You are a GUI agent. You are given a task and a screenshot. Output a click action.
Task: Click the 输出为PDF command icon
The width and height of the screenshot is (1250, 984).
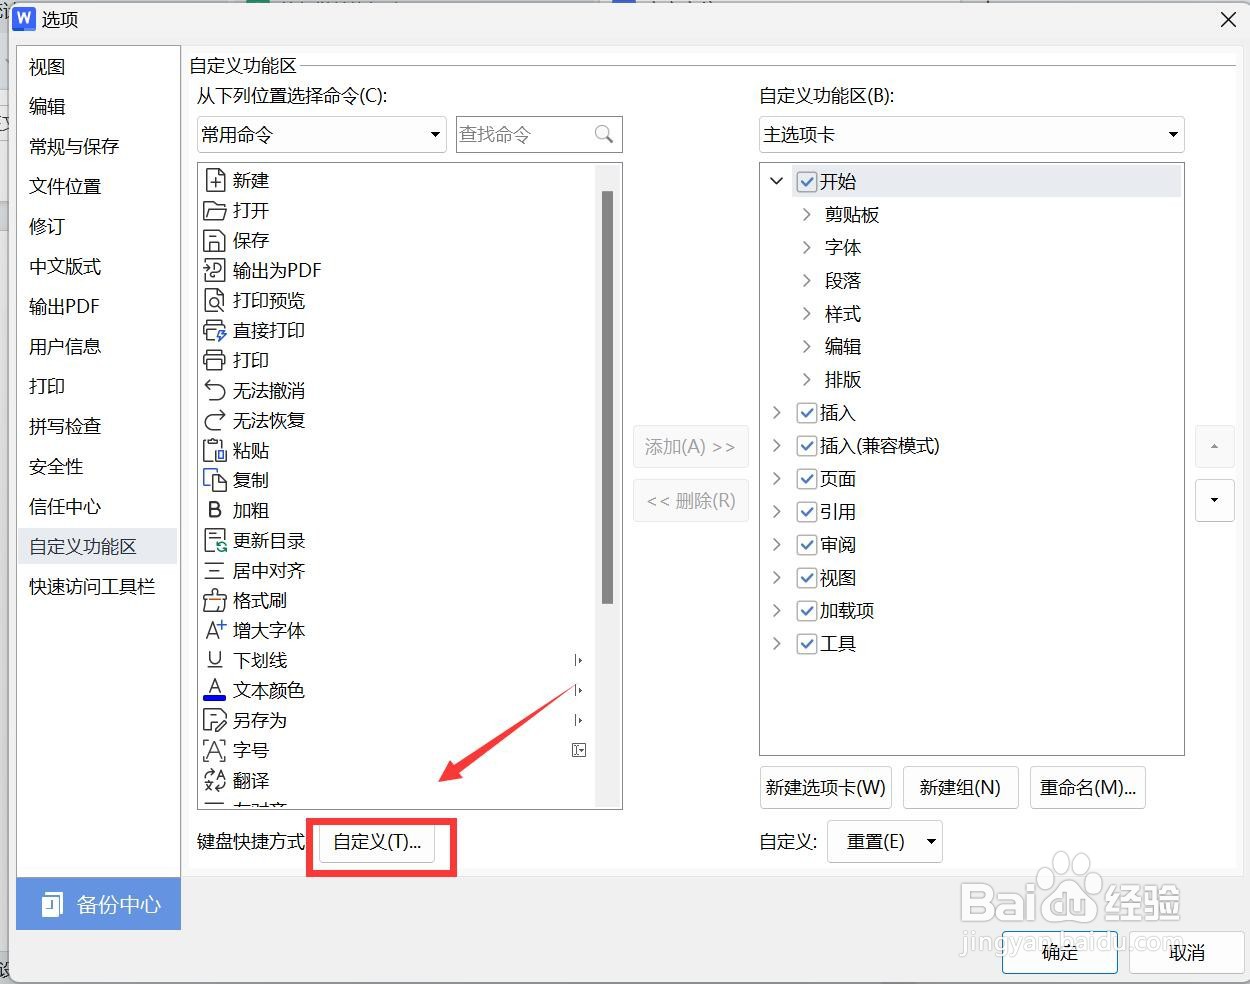(x=215, y=270)
